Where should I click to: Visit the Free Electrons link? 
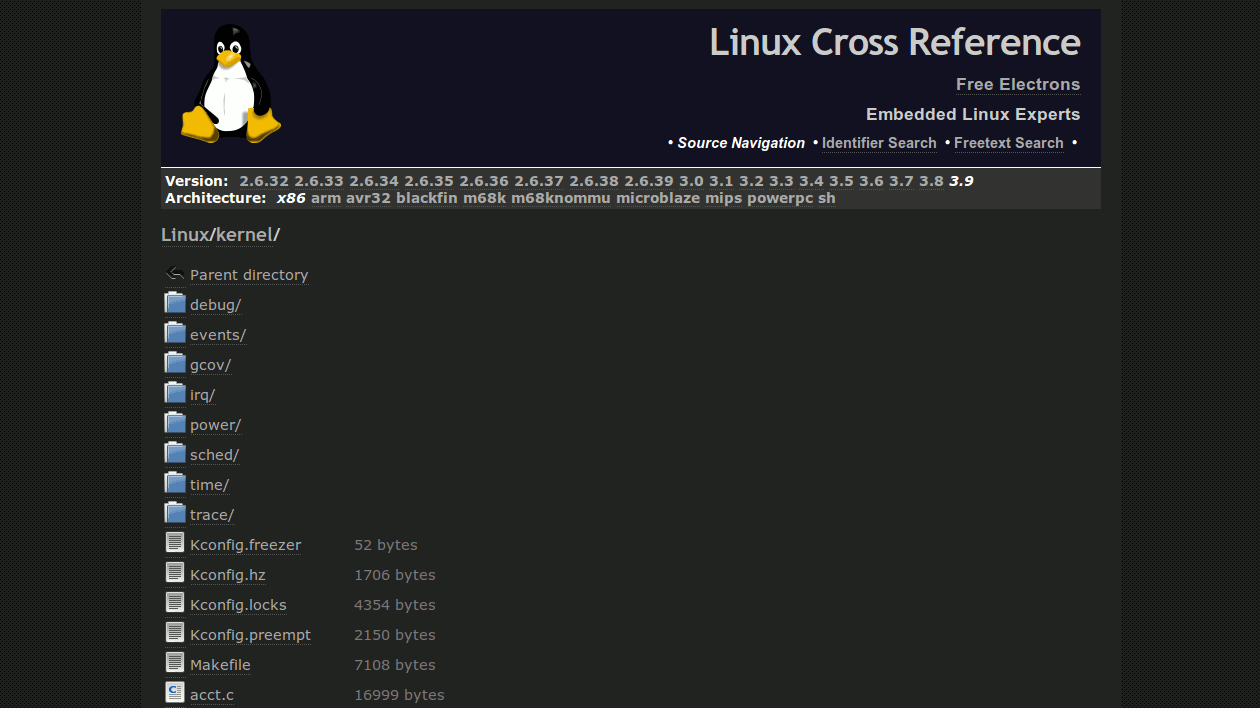[1018, 84]
